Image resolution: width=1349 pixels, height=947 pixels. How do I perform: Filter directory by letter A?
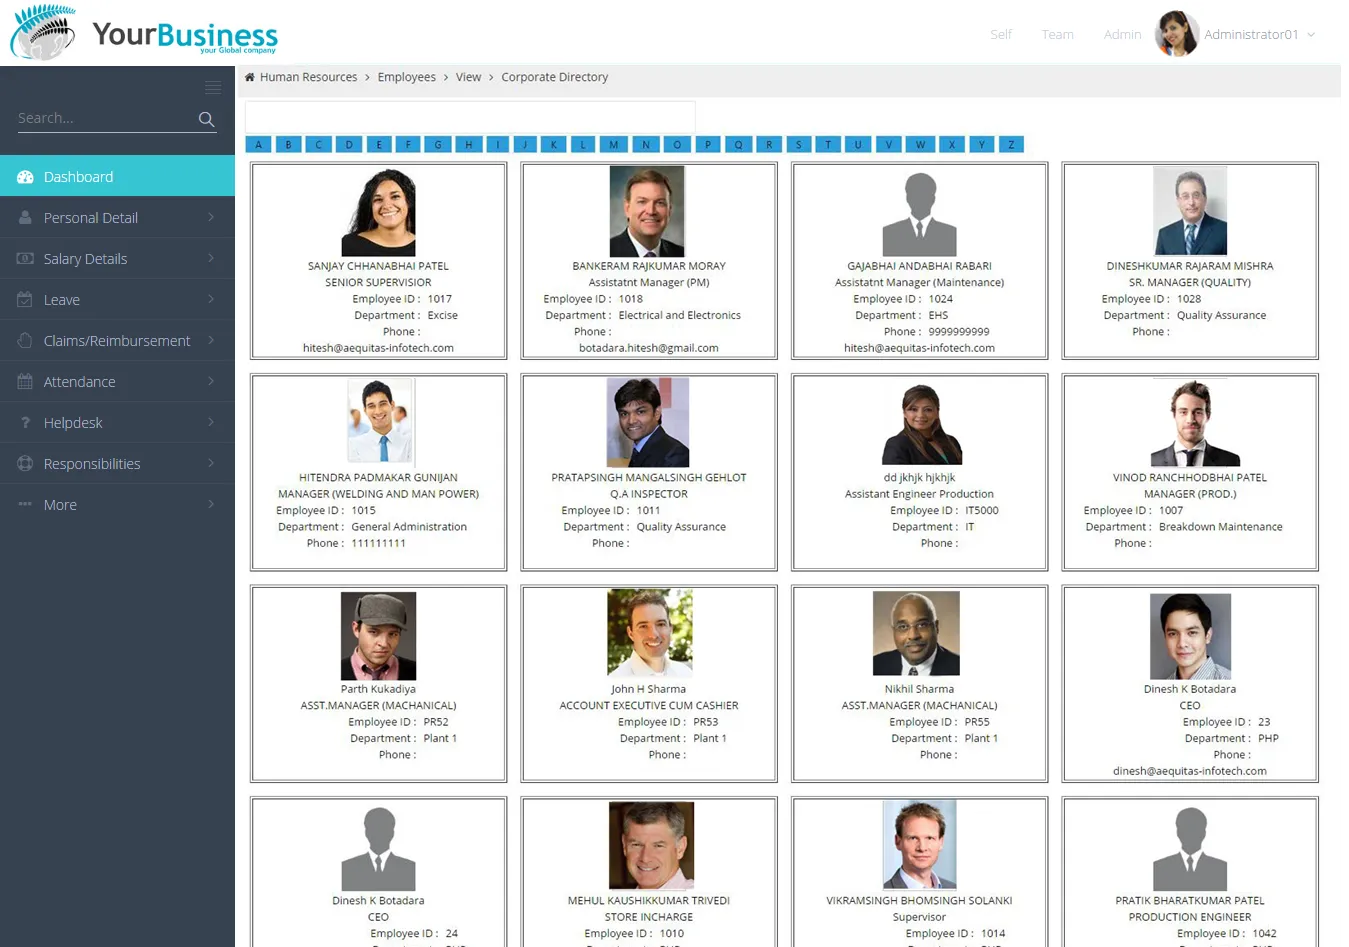[259, 145]
